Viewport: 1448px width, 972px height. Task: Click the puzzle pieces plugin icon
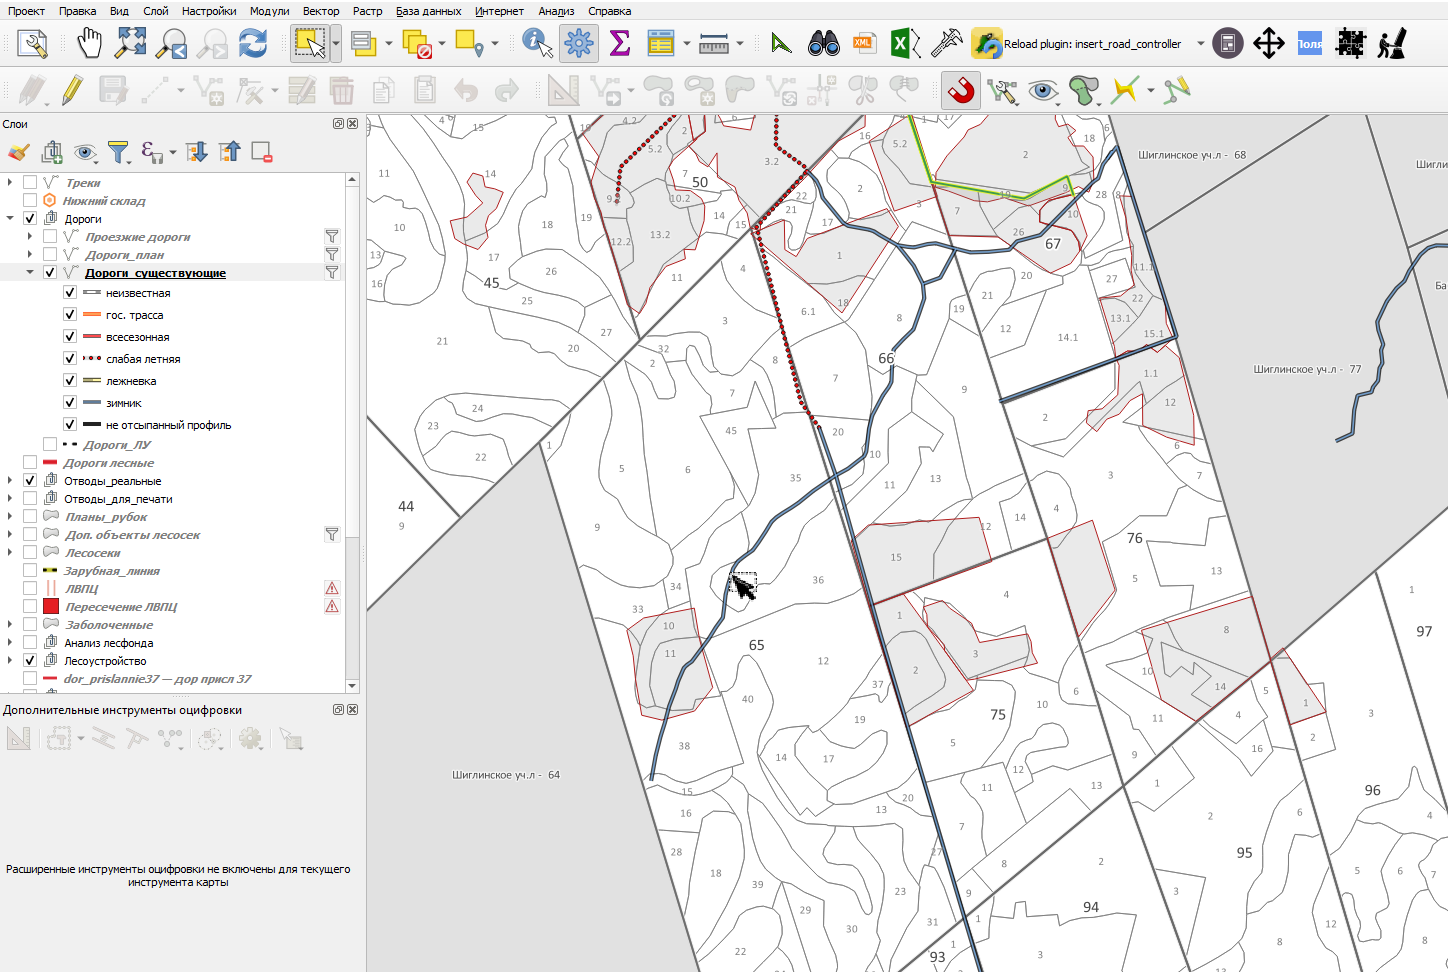click(1351, 43)
